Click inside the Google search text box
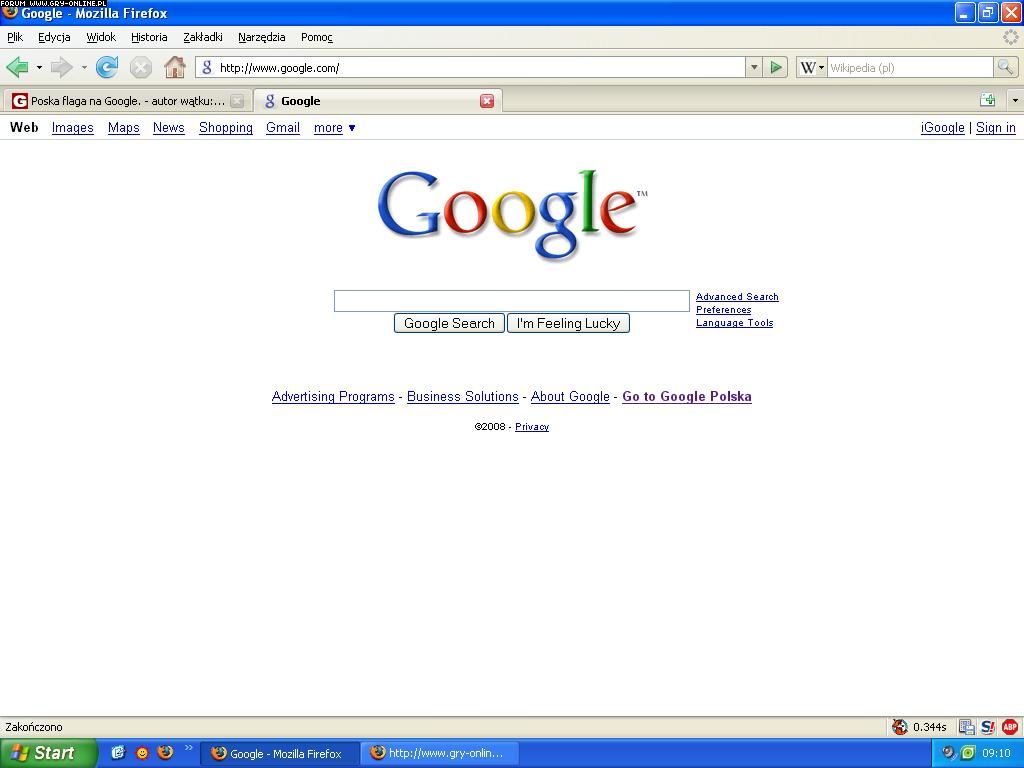The width and height of the screenshot is (1024, 768). tap(511, 301)
